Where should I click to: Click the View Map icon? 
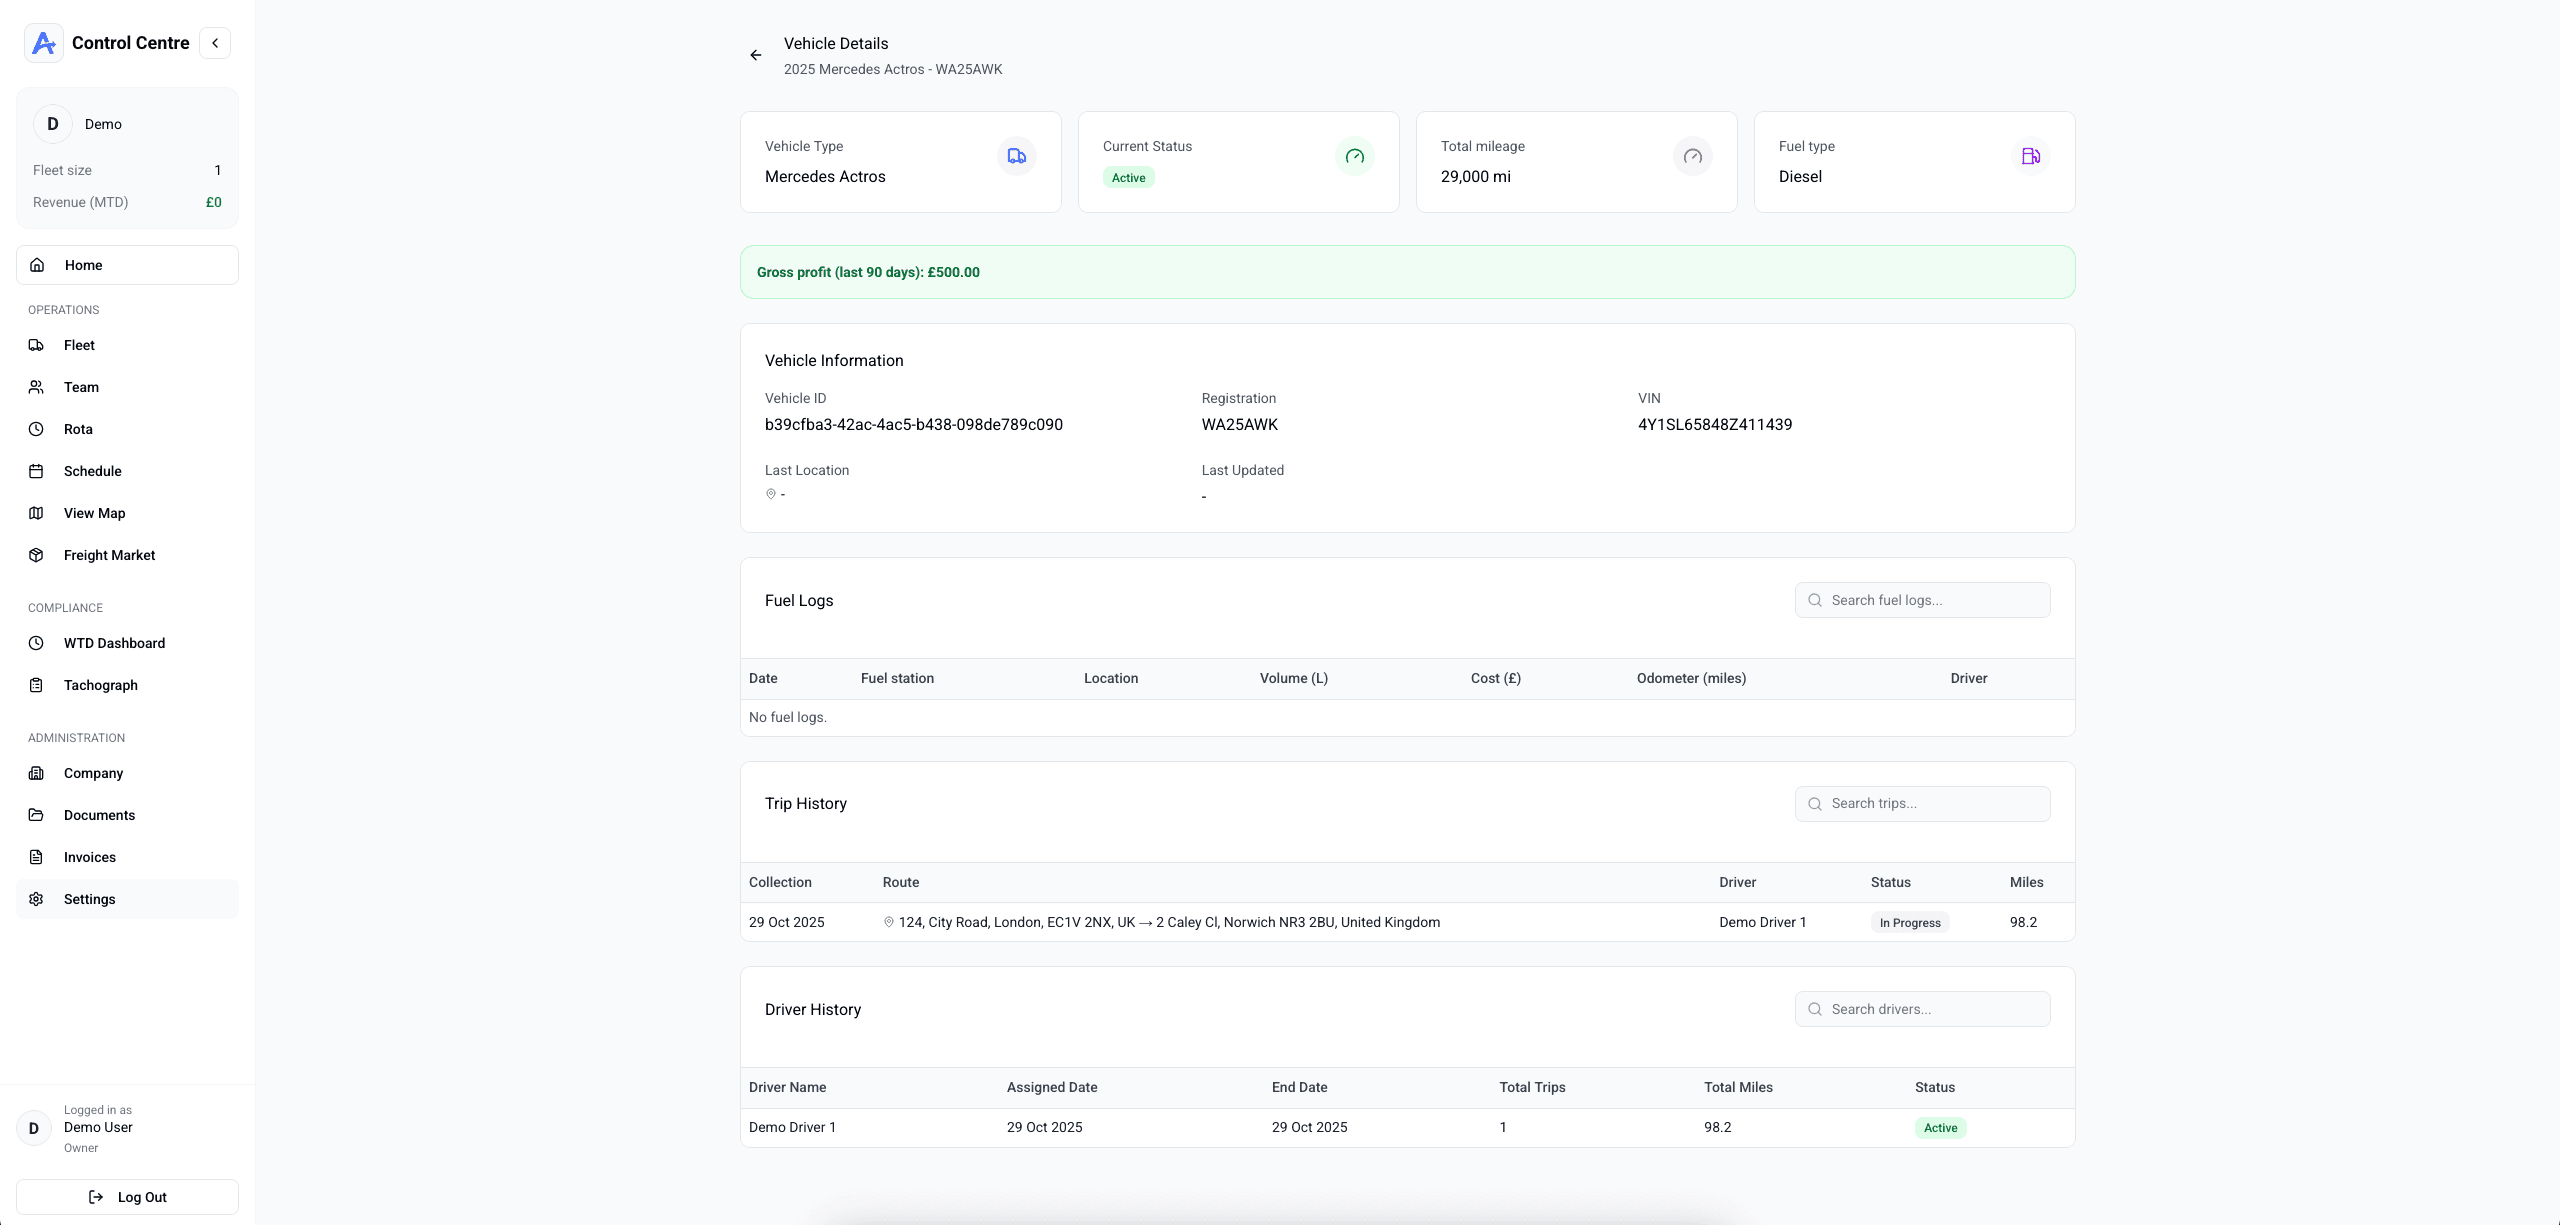pos(36,513)
